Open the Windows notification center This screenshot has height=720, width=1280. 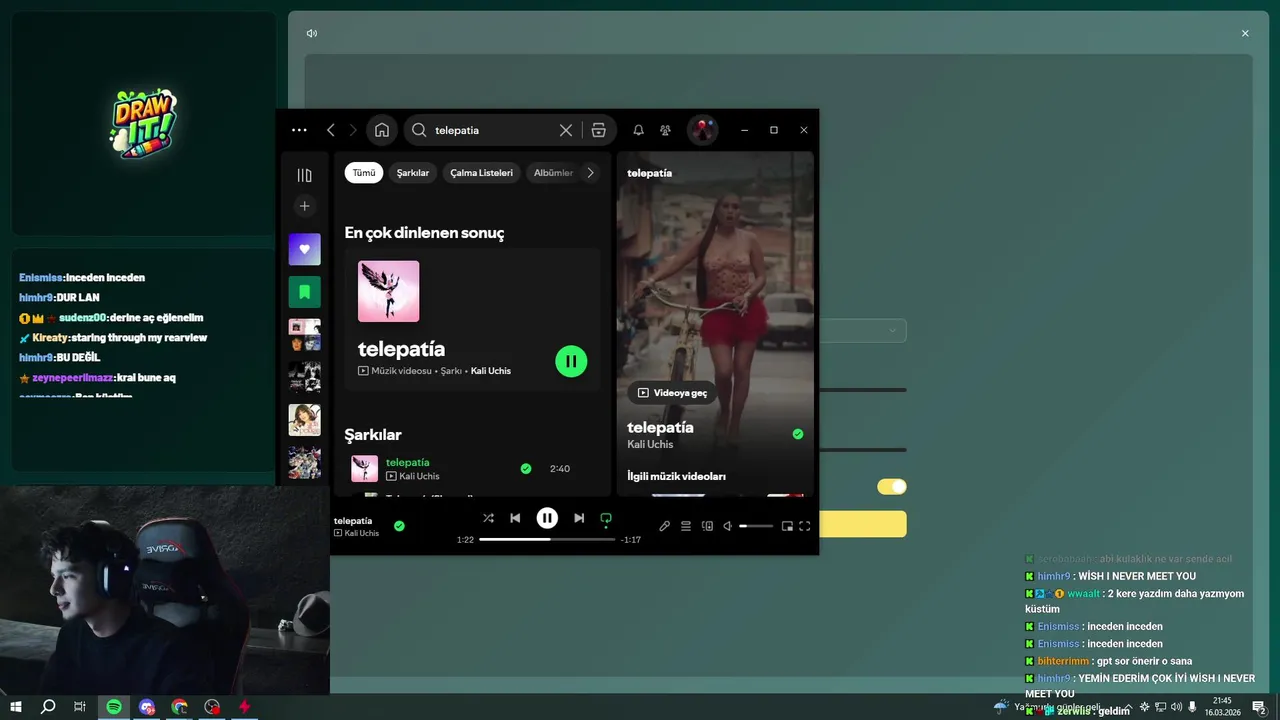click(1260, 707)
